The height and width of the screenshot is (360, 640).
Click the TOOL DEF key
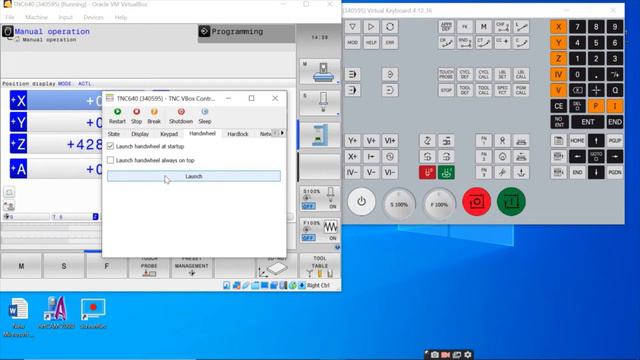tap(465, 90)
